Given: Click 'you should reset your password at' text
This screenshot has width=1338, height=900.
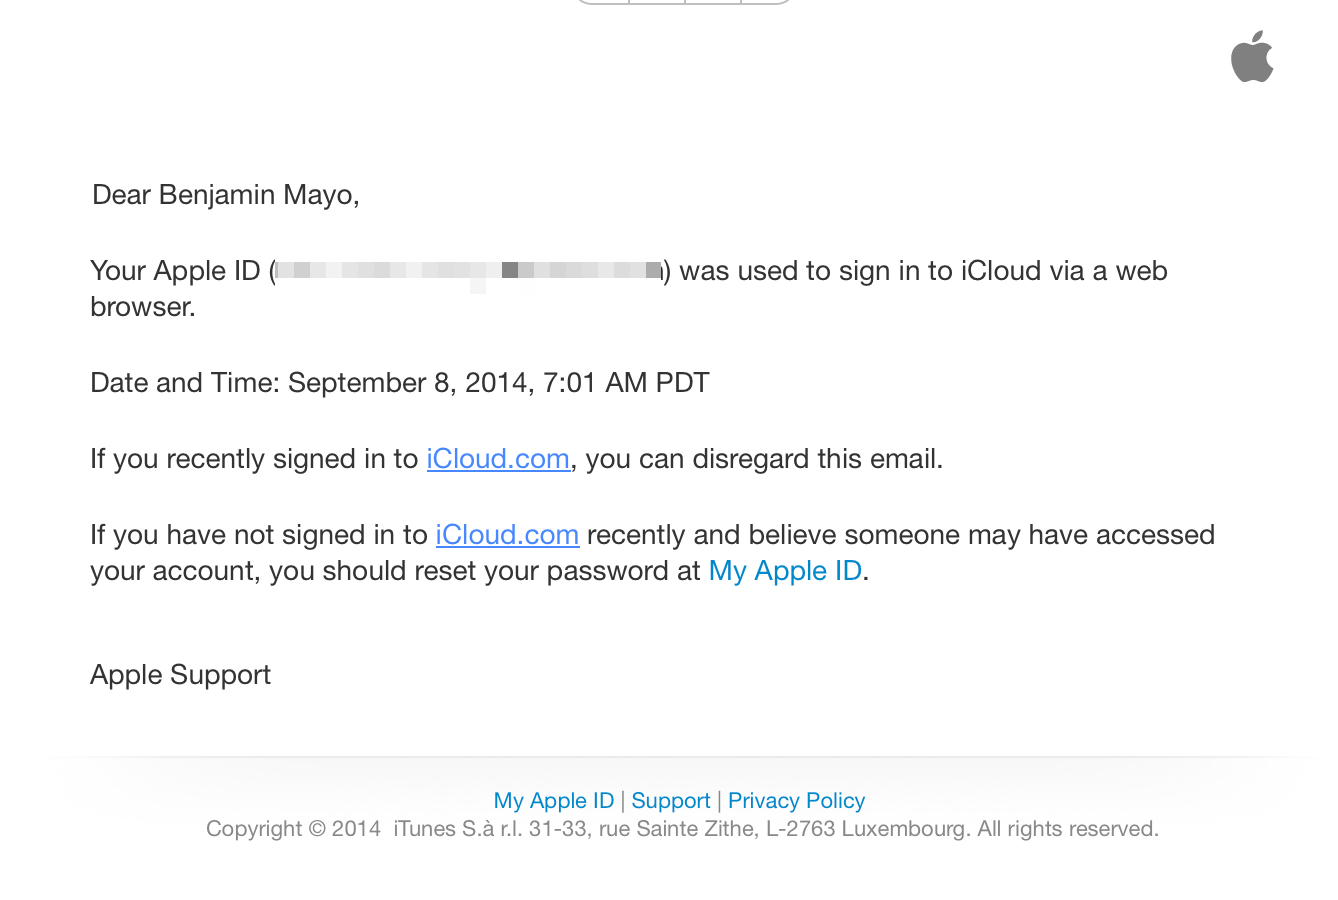Looking at the screenshot, I should click(484, 571).
